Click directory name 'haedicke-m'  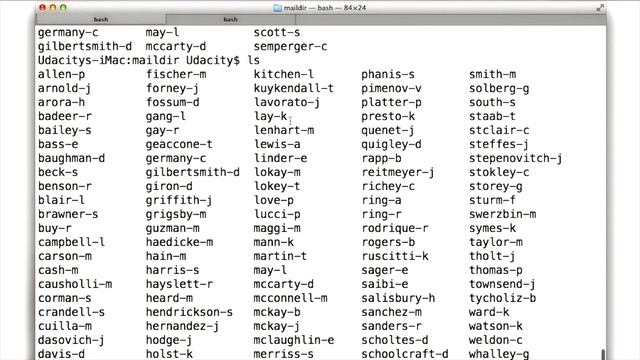click(179, 242)
